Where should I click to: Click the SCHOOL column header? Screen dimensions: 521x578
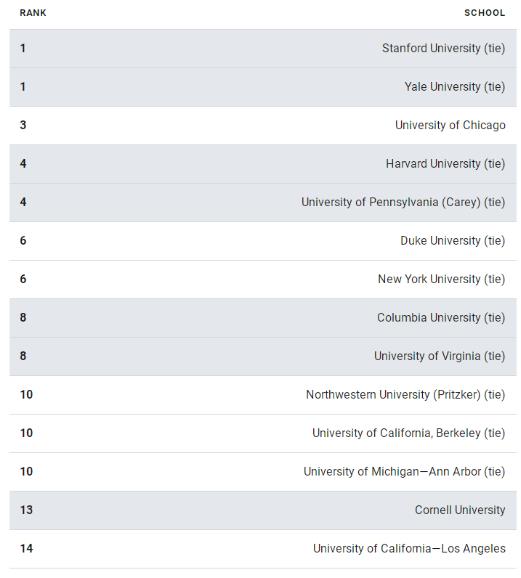coord(484,13)
